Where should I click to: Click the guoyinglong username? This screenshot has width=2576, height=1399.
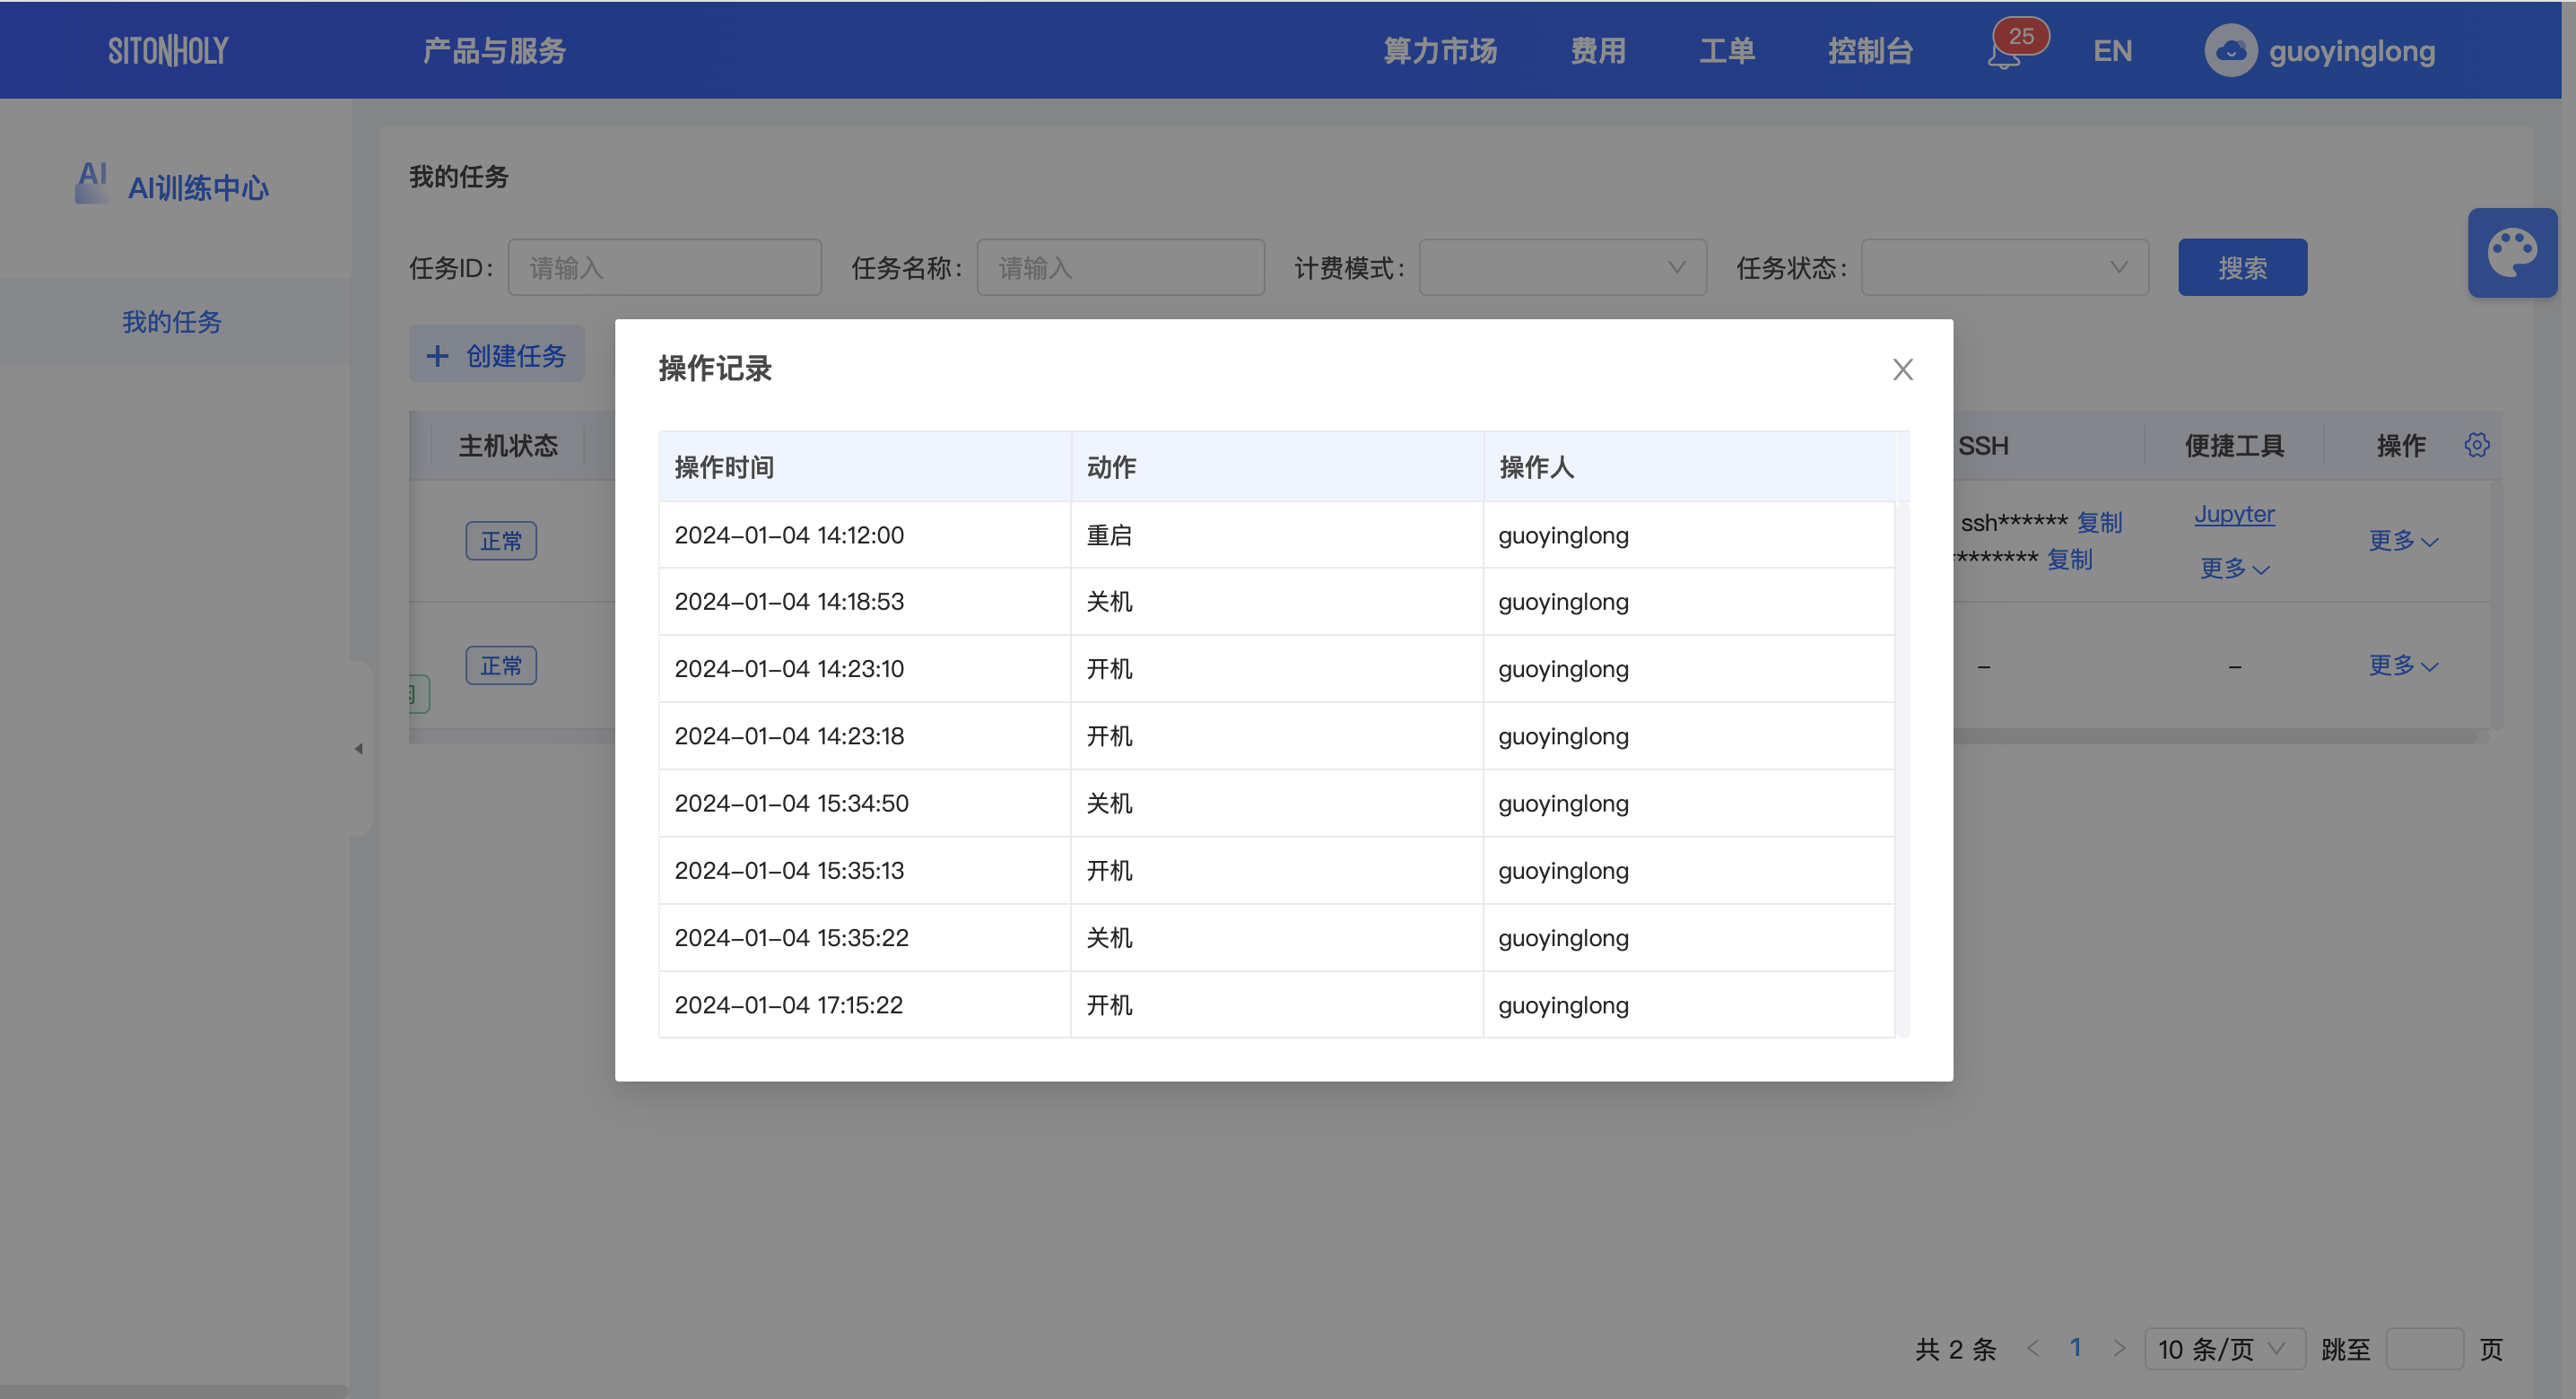pos(2351,51)
